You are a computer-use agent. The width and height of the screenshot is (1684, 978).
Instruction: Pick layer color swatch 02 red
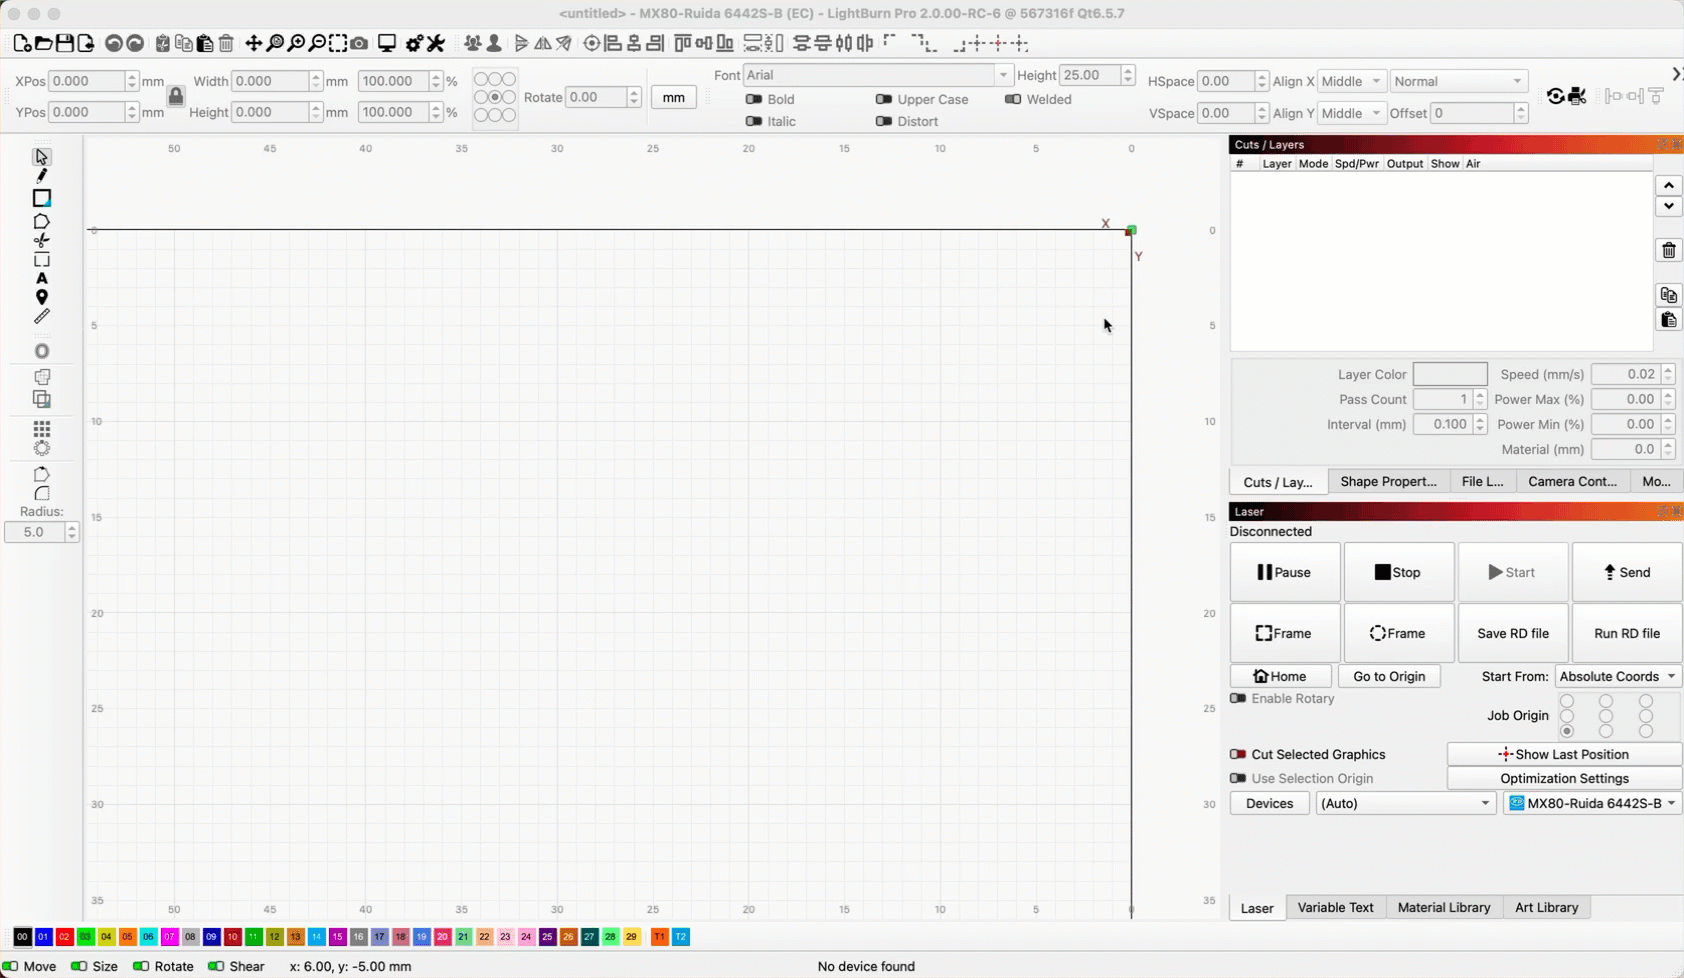[64, 937]
